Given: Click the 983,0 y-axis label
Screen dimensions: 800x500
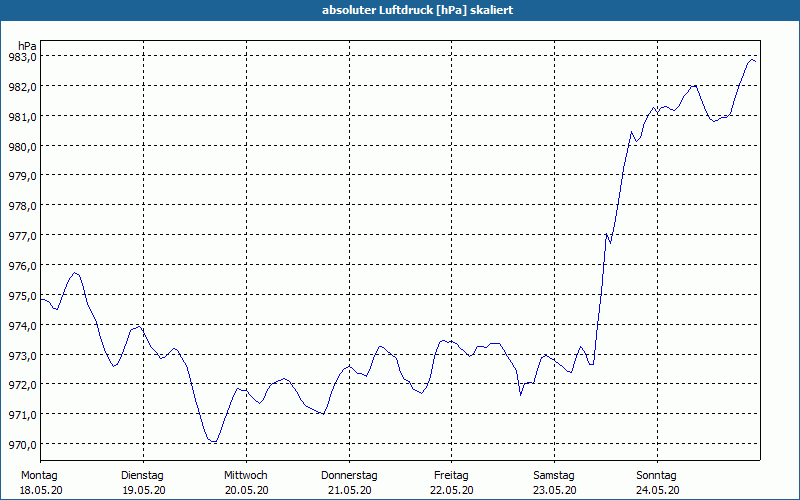Looking at the screenshot, I should (22, 57).
